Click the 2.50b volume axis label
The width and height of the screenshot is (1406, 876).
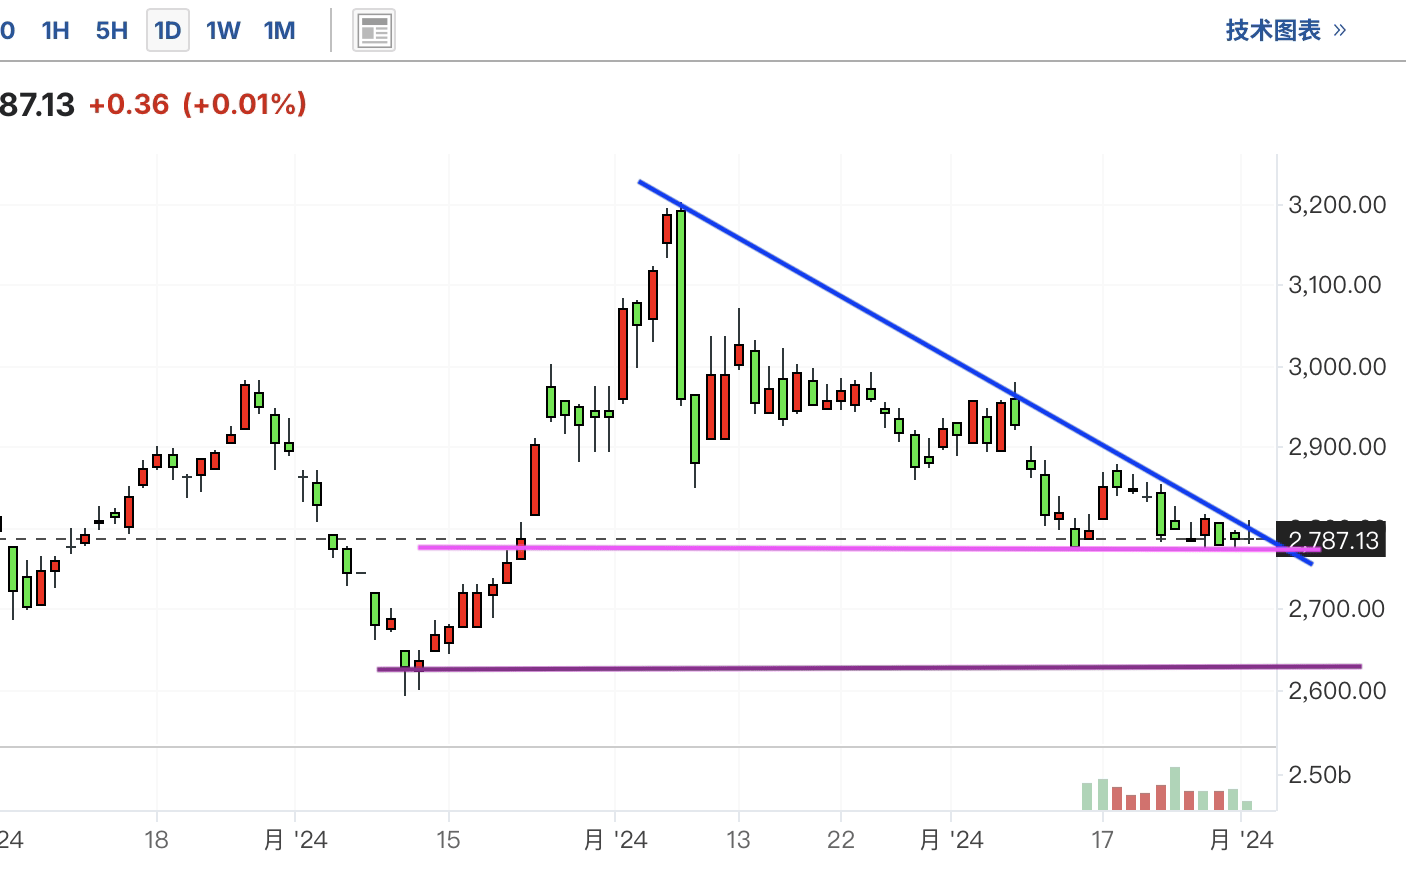(1320, 775)
